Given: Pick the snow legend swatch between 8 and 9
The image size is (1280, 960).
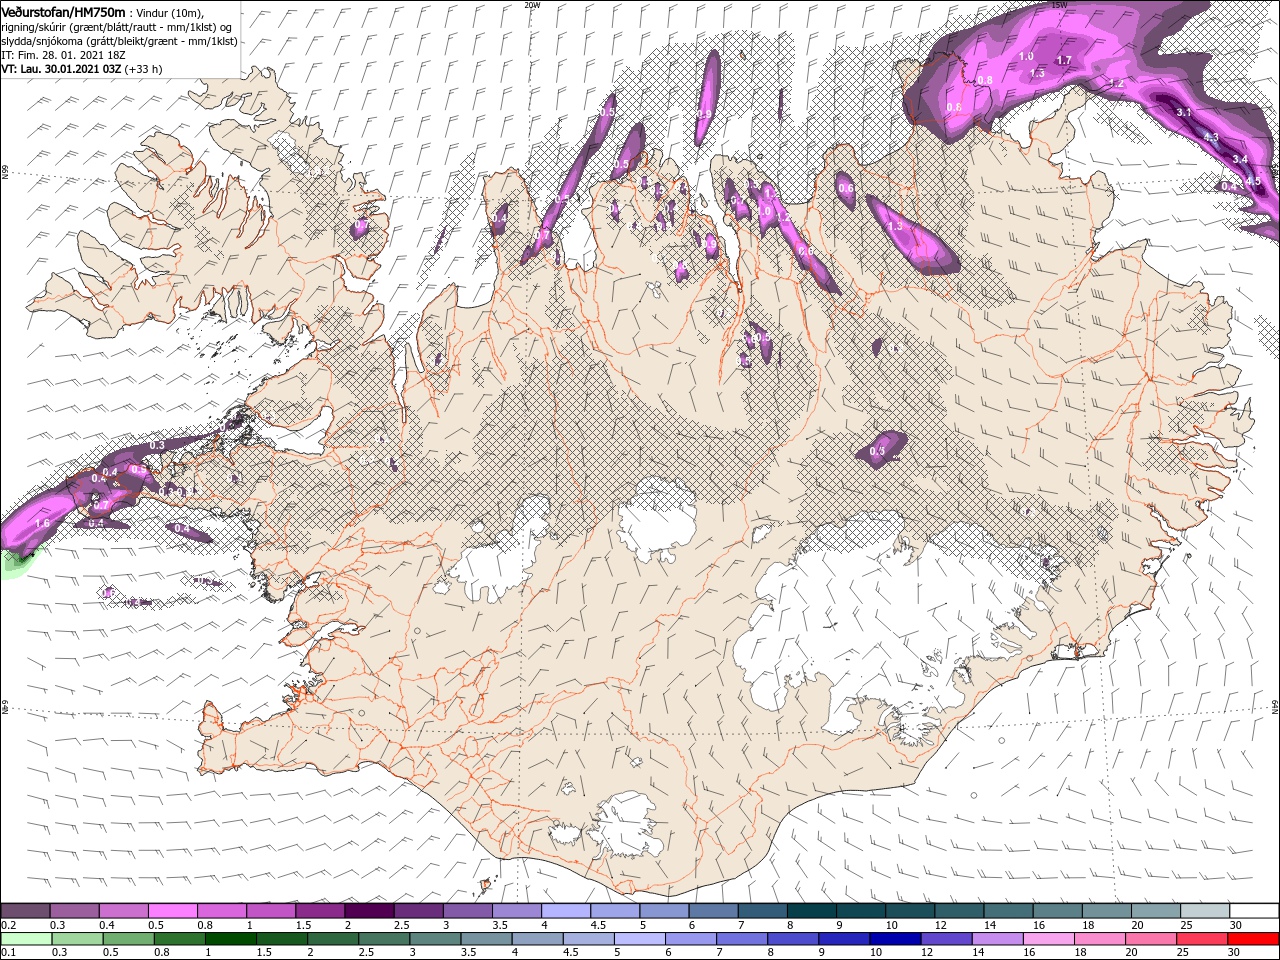Looking at the screenshot, I should point(812,911).
